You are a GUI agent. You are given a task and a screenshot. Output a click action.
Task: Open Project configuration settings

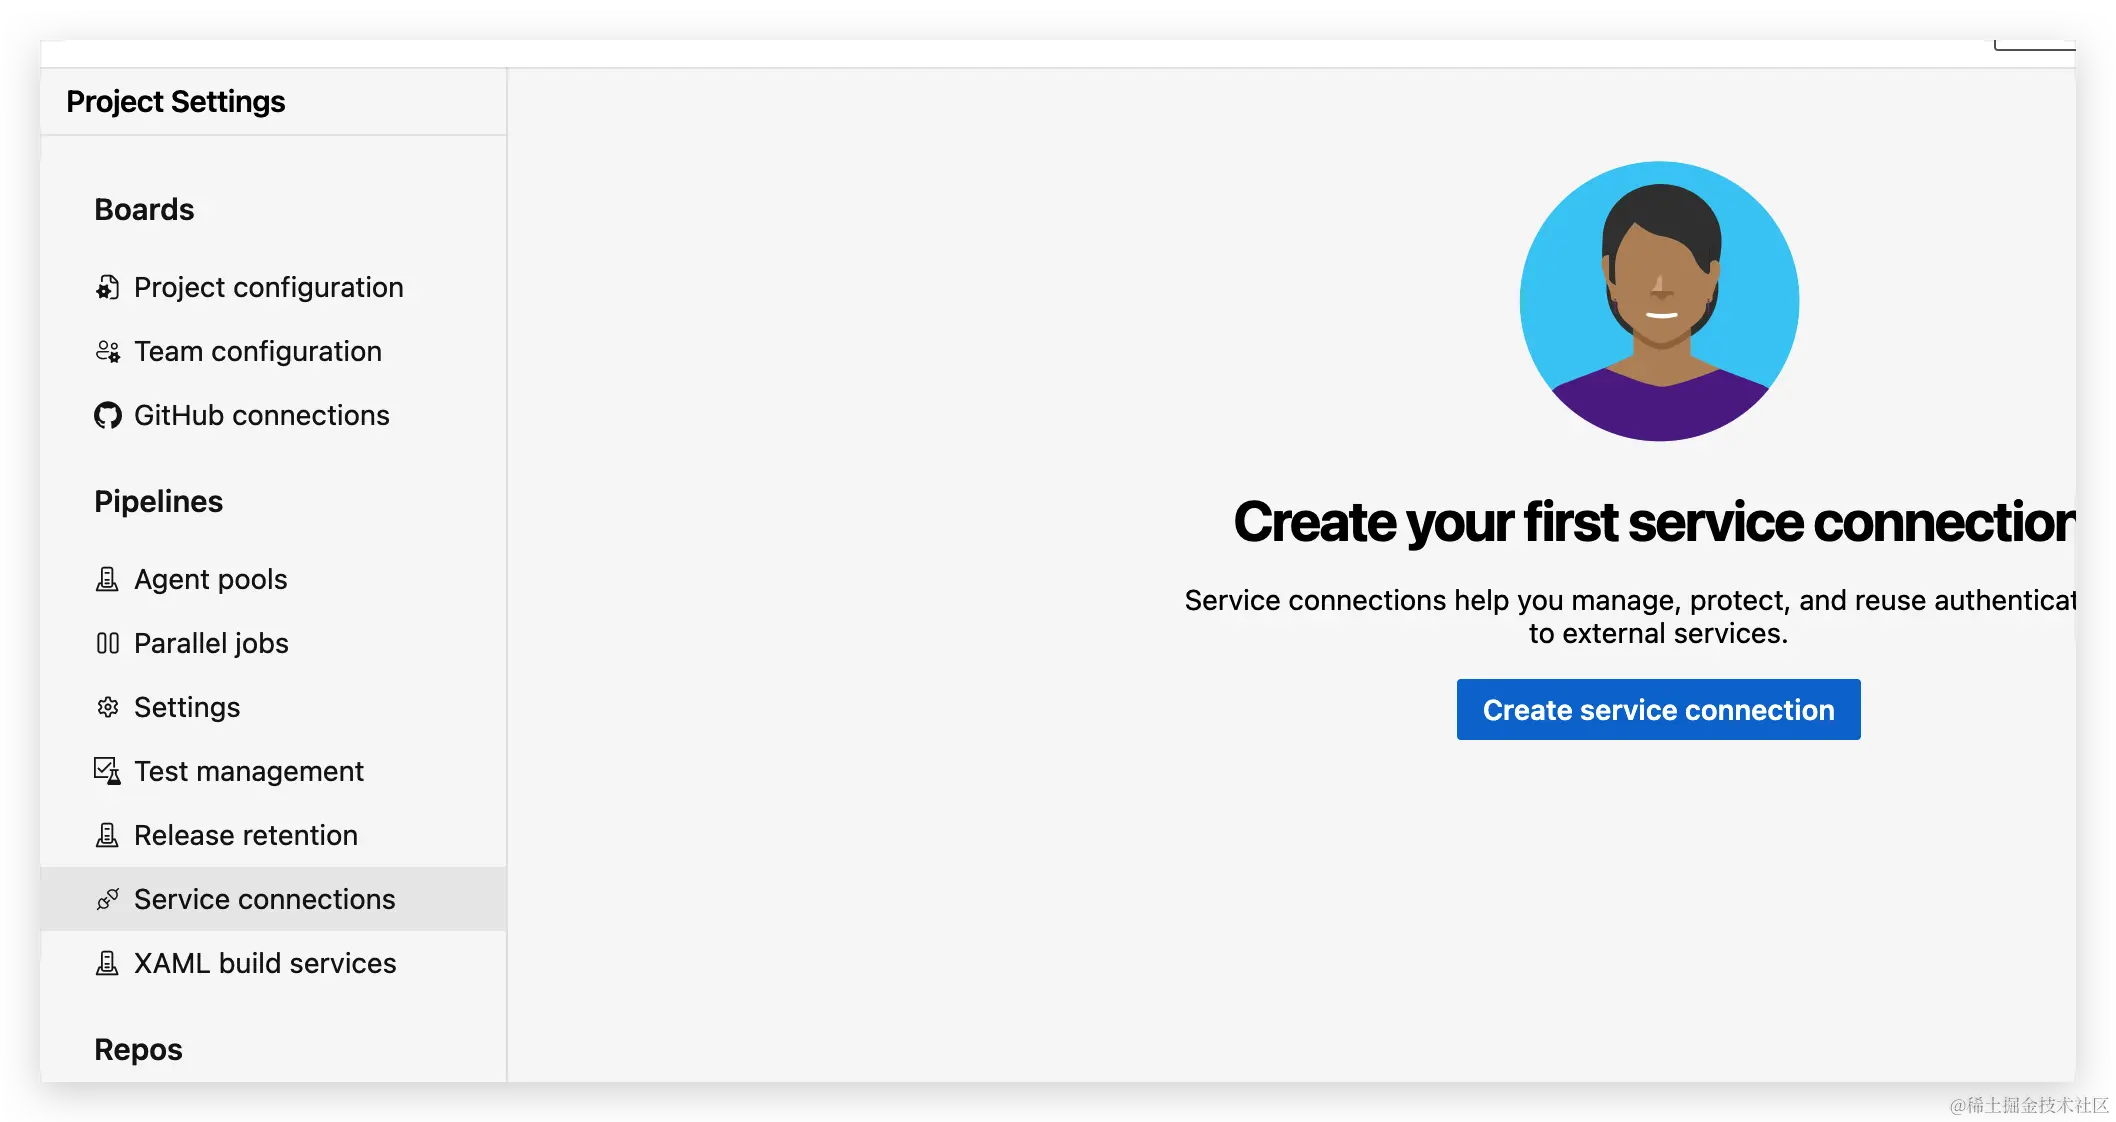coord(269,287)
